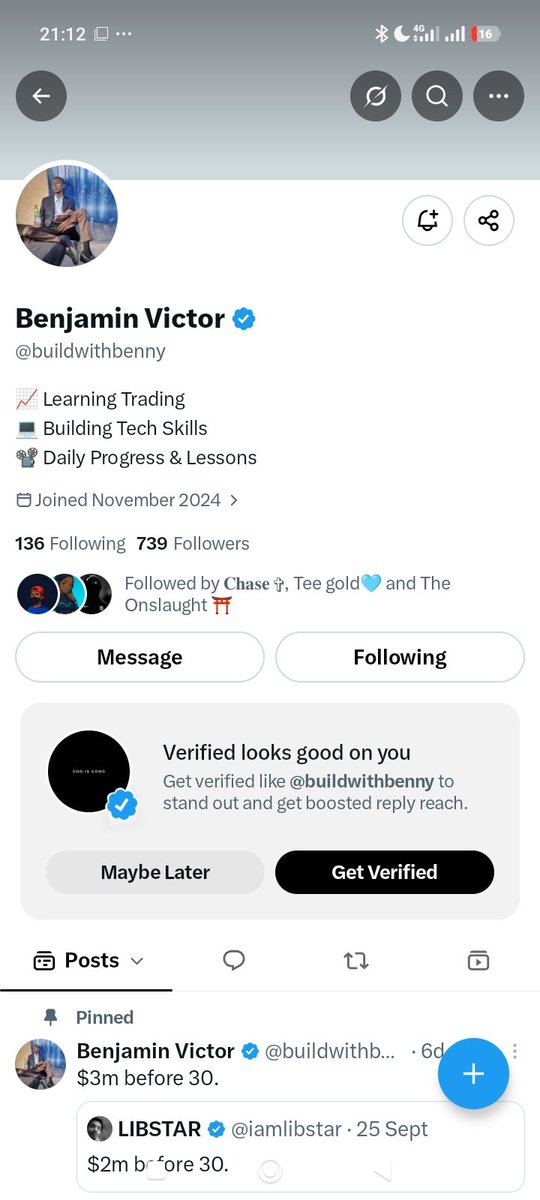540x1200 pixels.
Task: Open pinned post's vertical overflow menu
Action: pos(515,1051)
